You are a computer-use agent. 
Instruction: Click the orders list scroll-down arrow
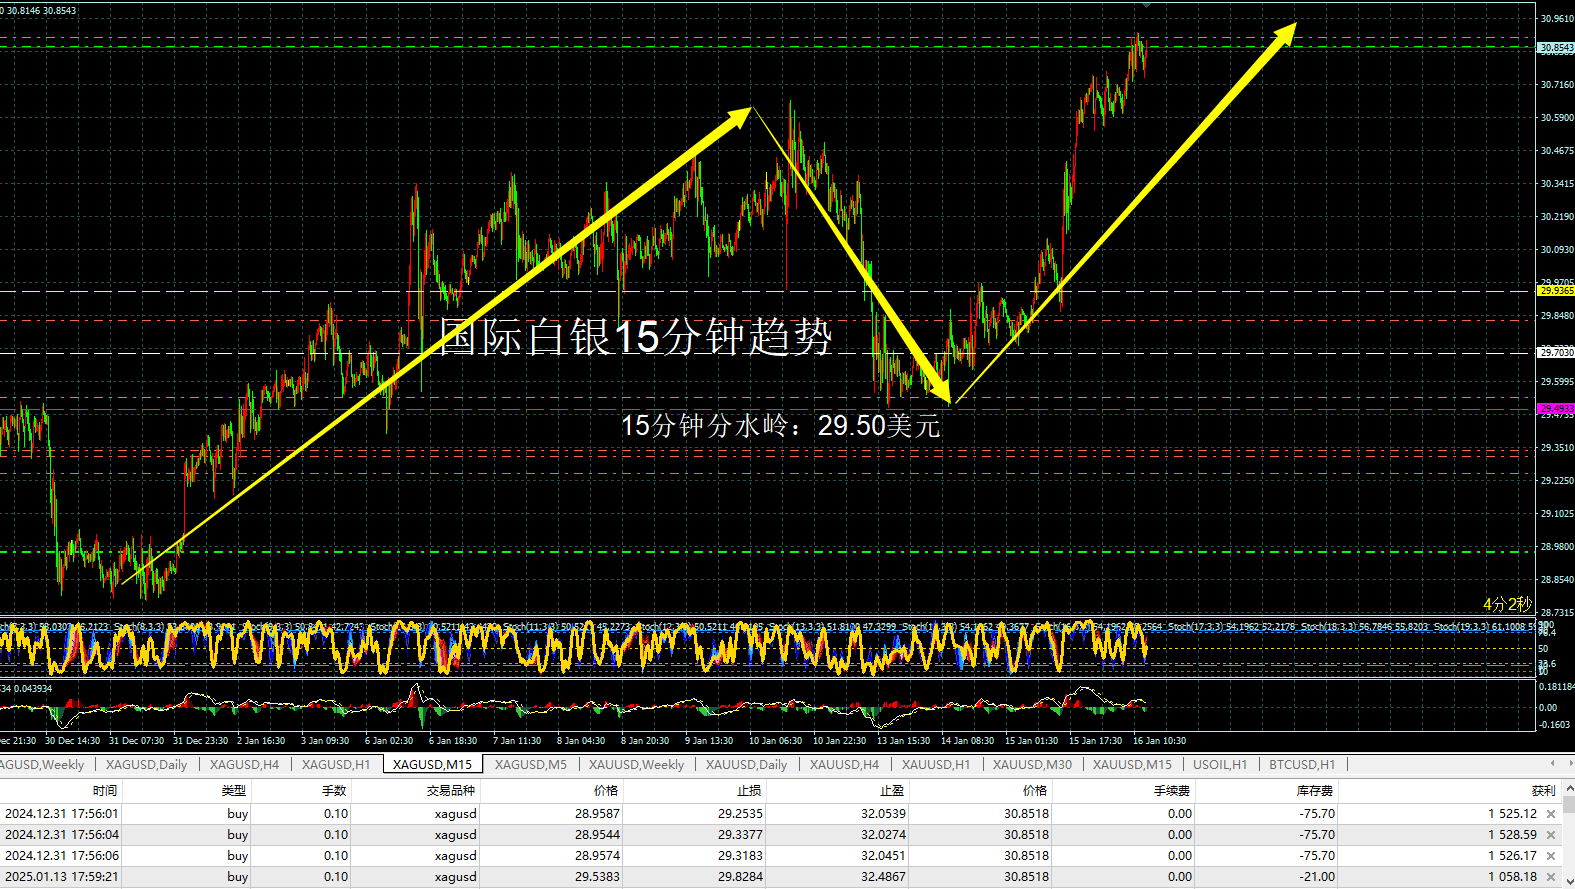[x=1568, y=883]
